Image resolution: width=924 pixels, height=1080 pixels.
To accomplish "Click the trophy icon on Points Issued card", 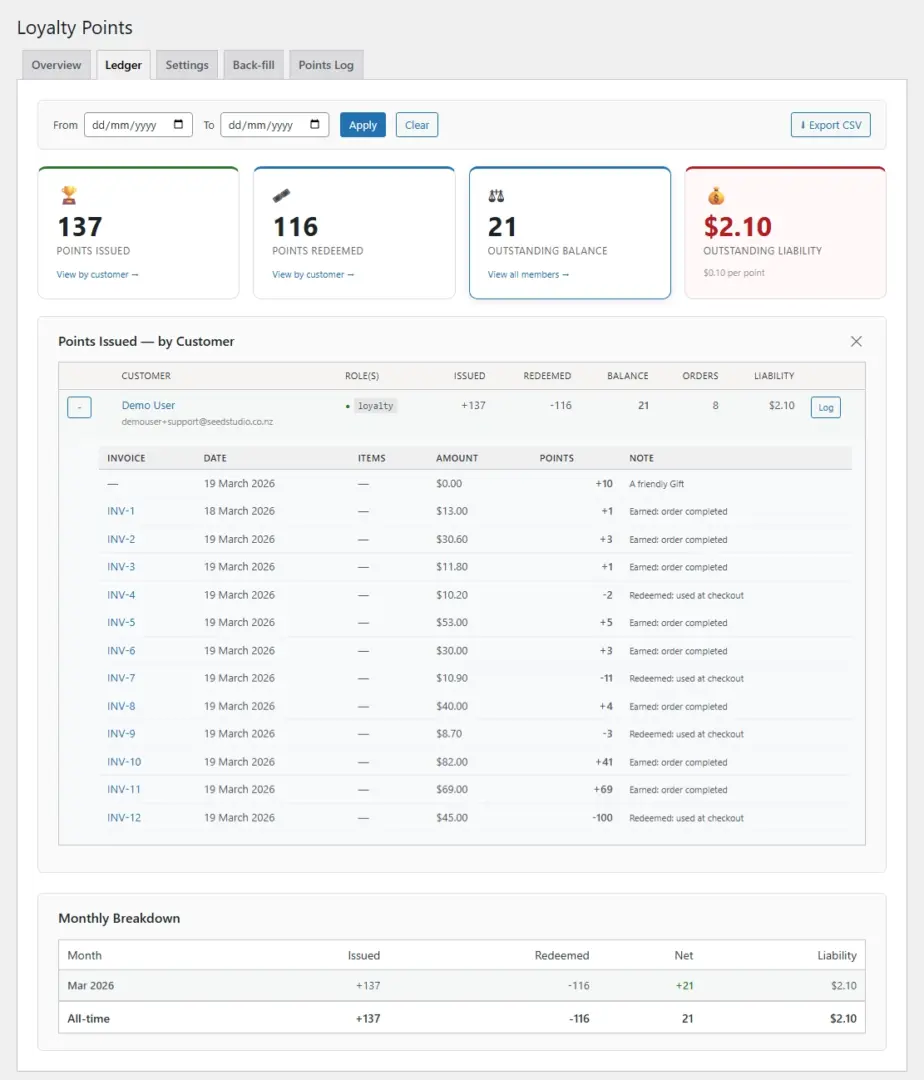I will click(68, 196).
